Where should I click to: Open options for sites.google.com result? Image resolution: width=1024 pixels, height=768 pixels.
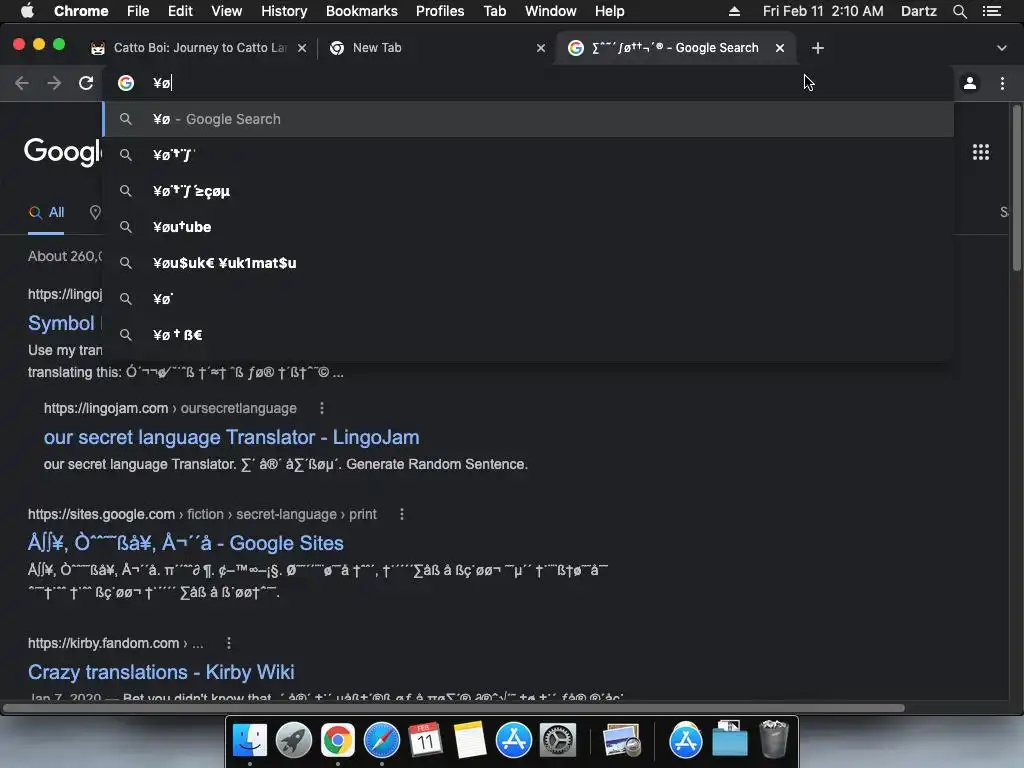[x=402, y=514]
